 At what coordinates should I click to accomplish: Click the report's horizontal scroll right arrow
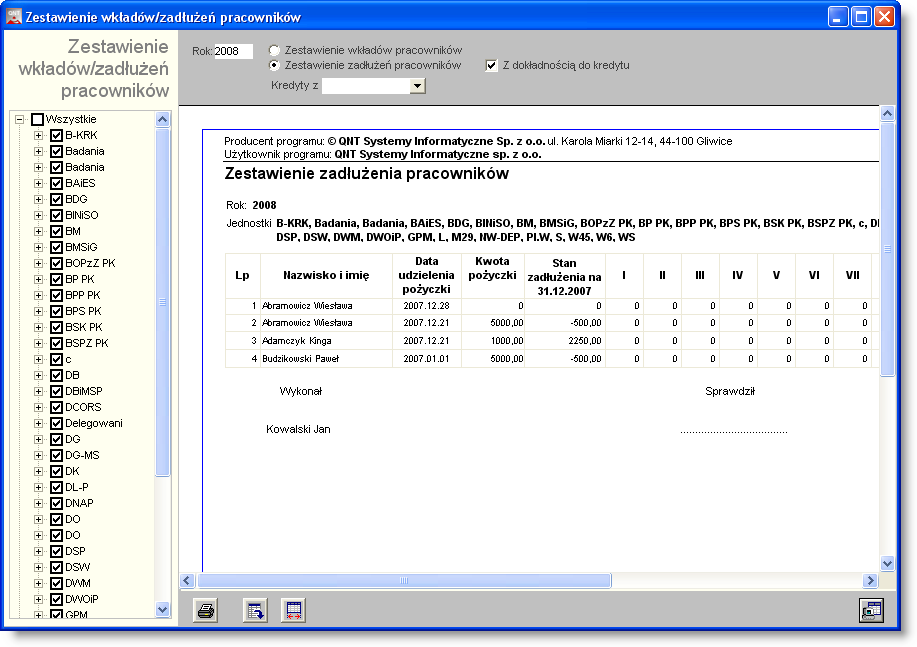[x=870, y=580]
